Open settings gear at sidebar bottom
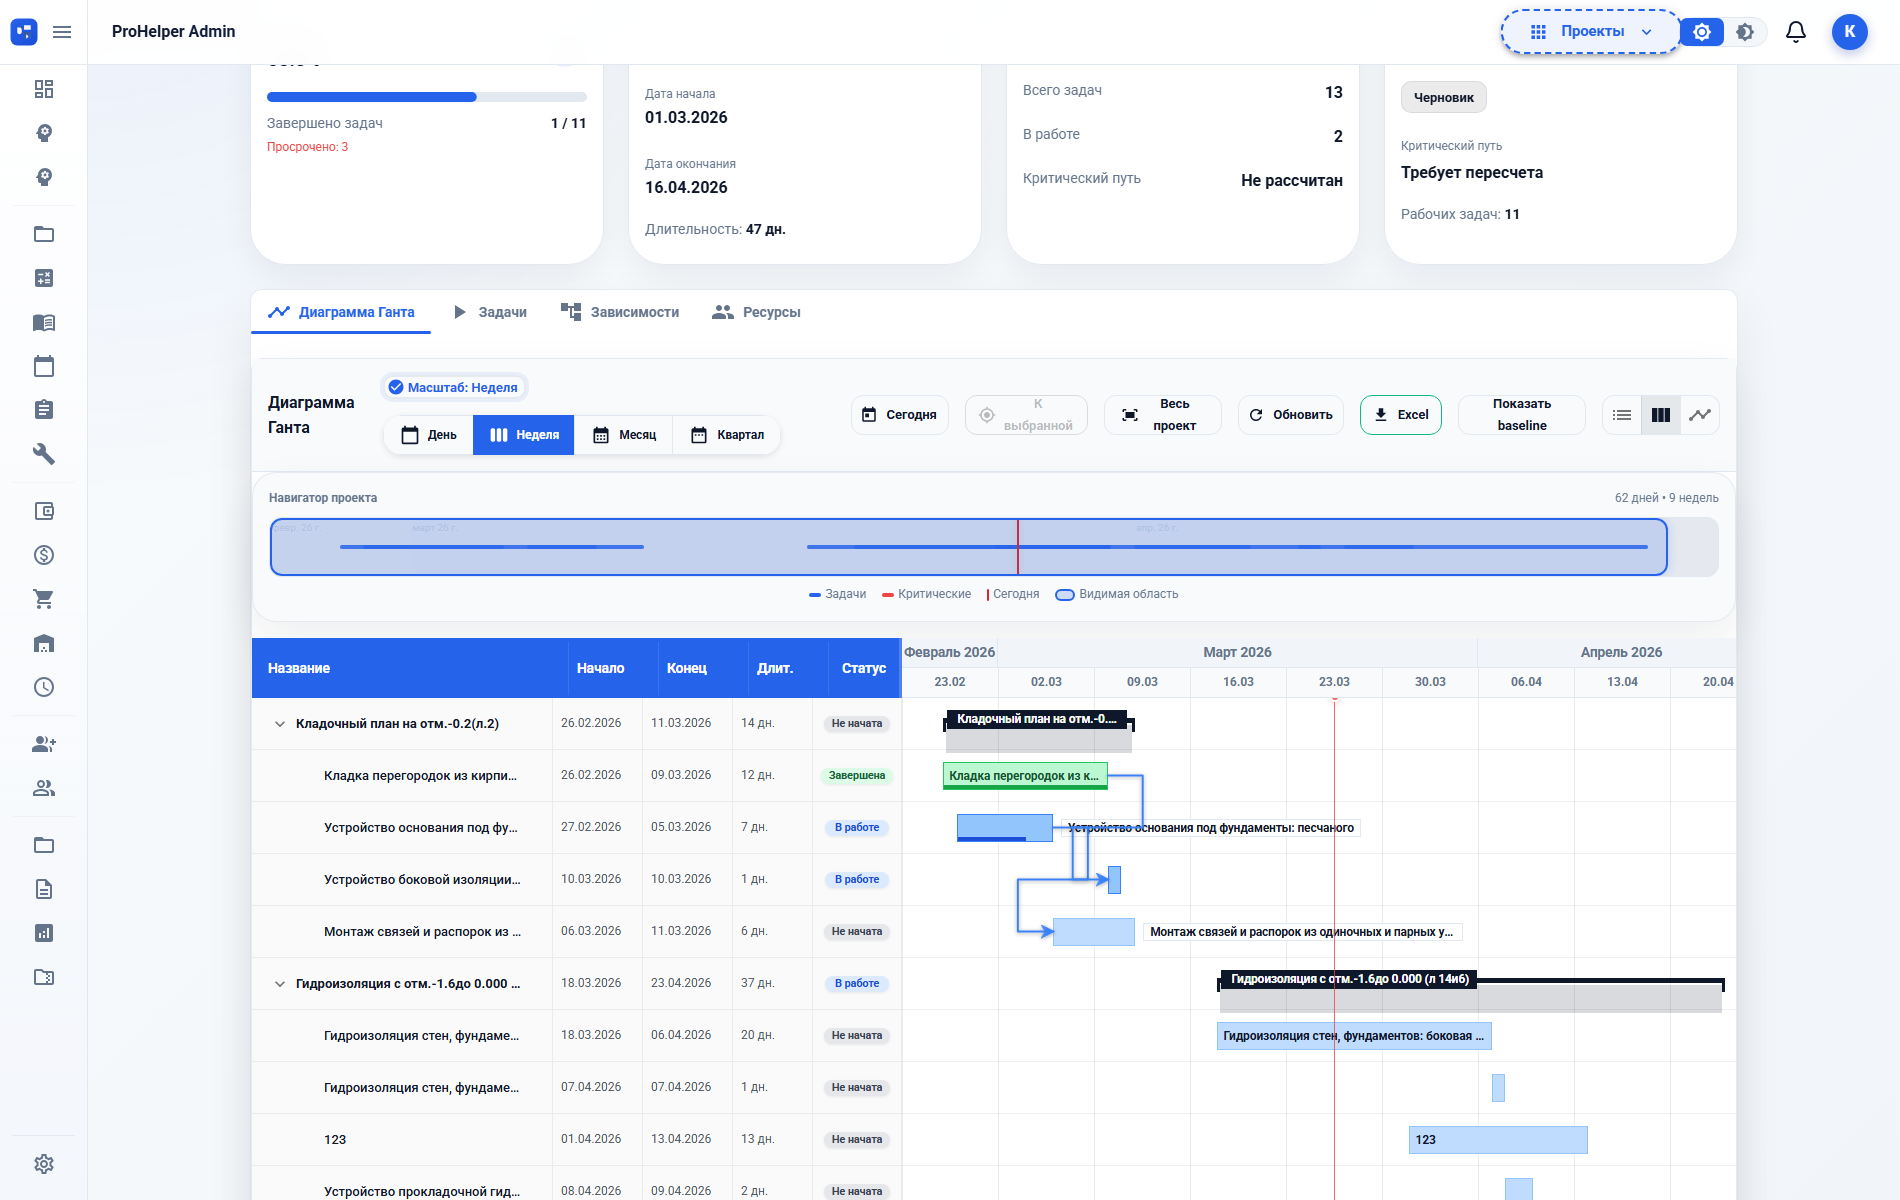This screenshot has height=1200, width=1900. [44, 1164]
